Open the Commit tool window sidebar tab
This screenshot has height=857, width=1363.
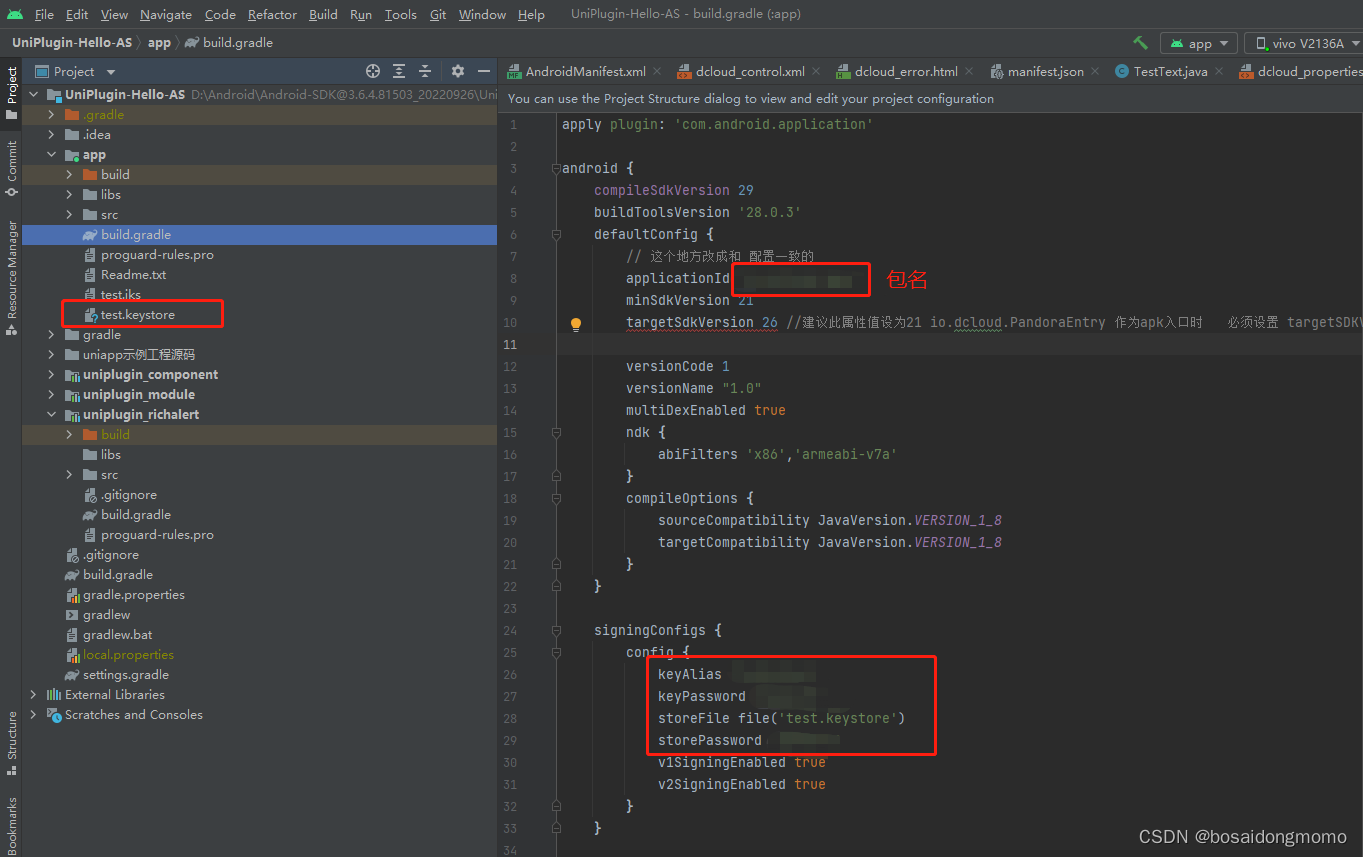point(11,168)
